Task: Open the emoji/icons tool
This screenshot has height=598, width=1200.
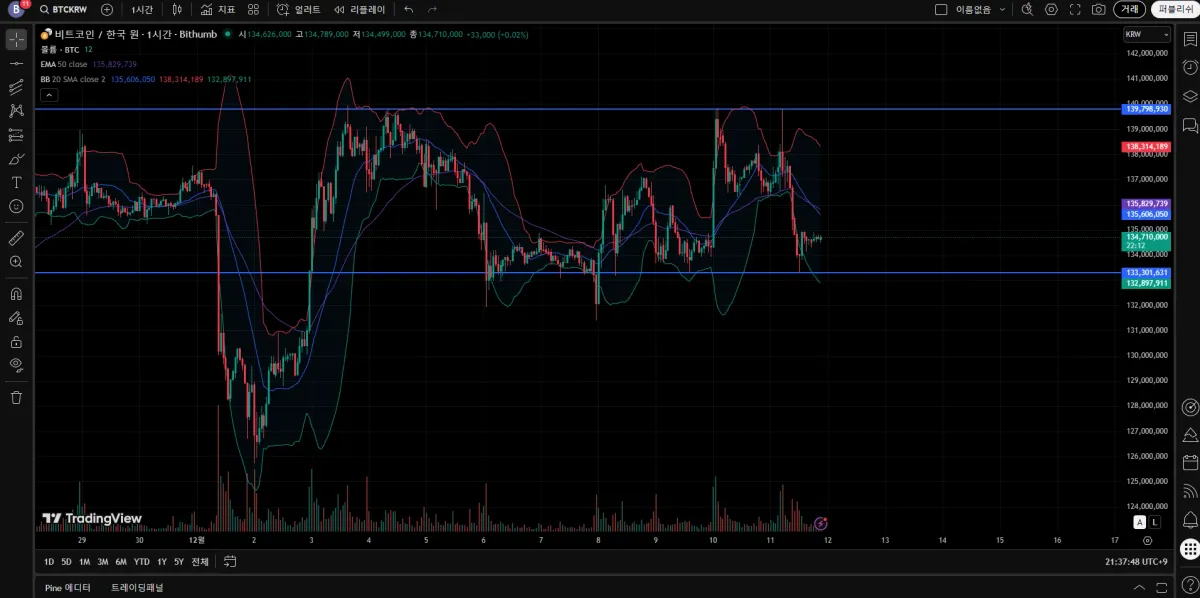Action: click(16, 206)
